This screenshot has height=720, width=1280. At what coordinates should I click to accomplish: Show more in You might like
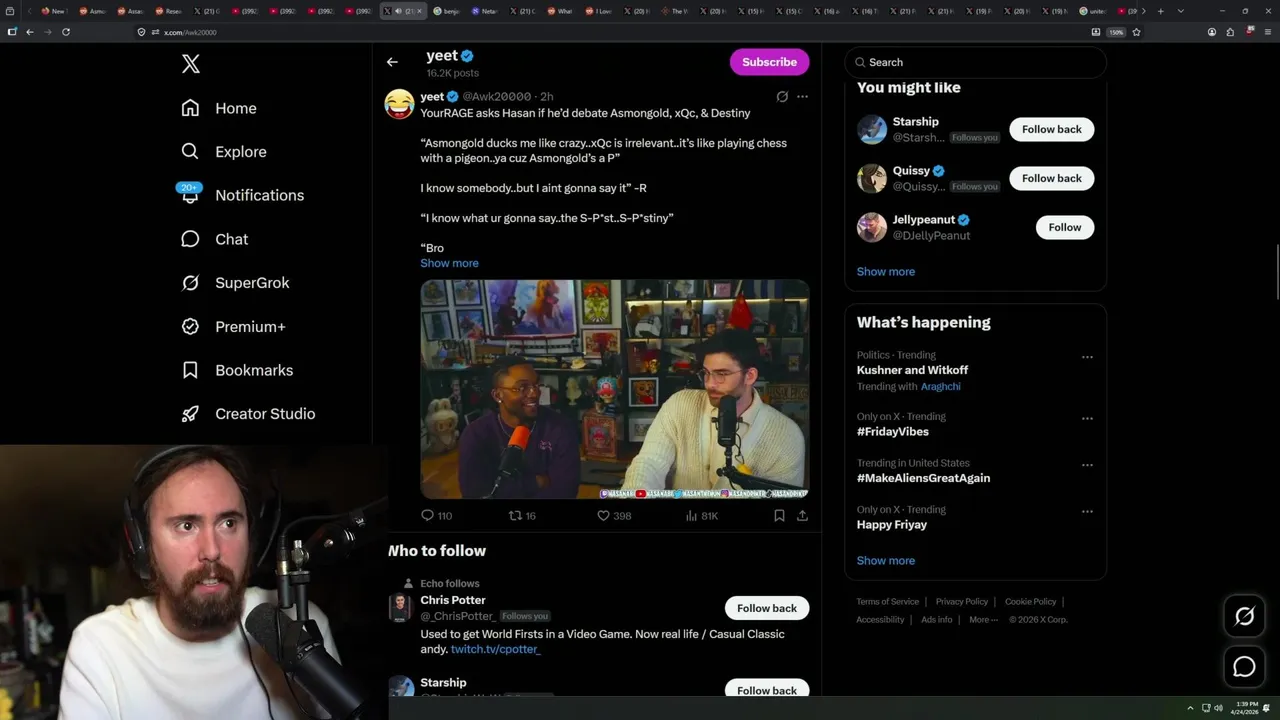[885, 272]
